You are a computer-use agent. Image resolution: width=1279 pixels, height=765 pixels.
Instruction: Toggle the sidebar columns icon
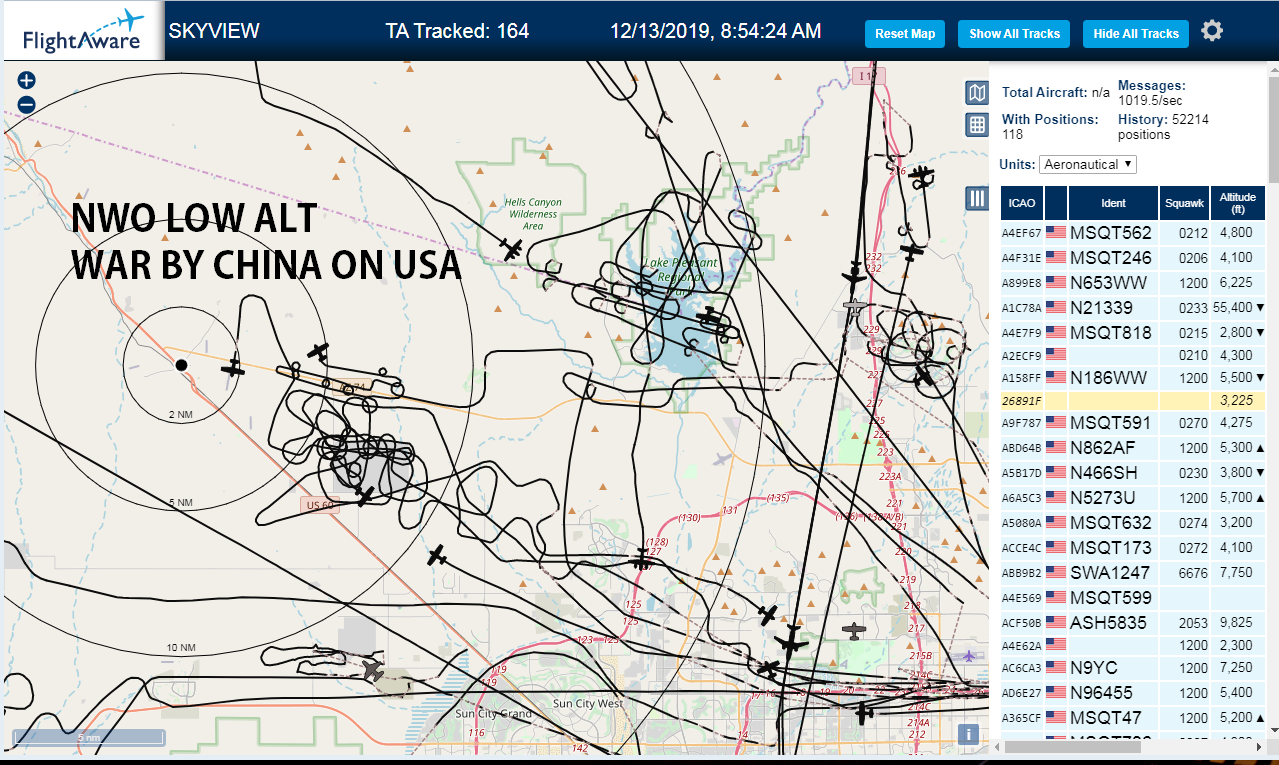[977, 198]
